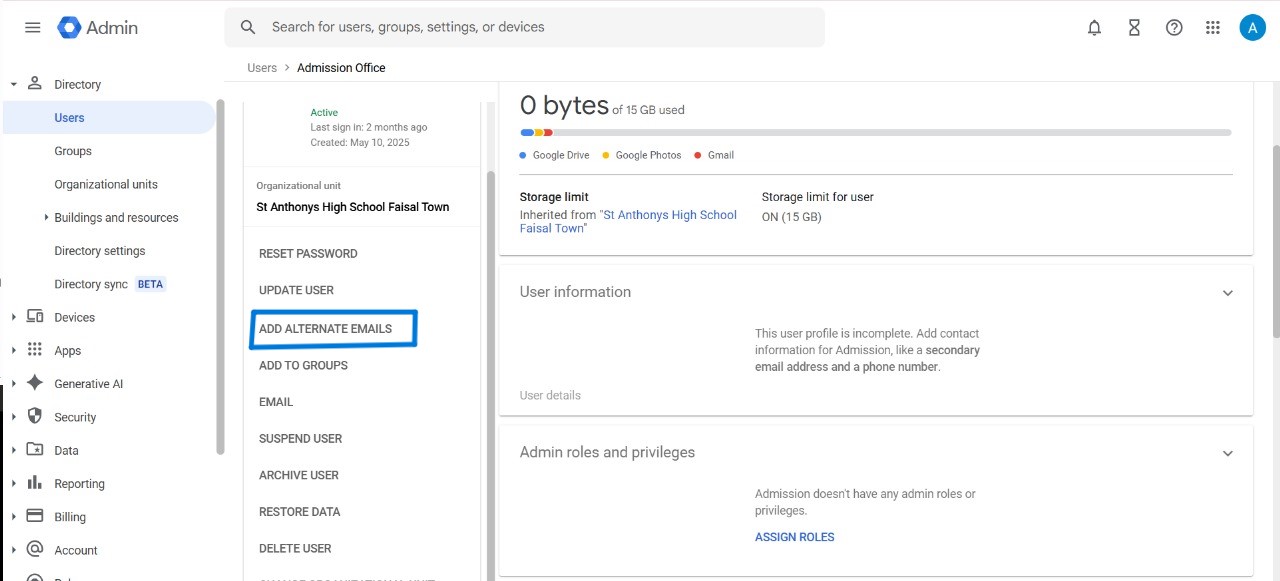The height and width of the screenshot is (581, 1280).
Task: Click the profile avatar A
Action: pyautogui.click(x=1252, y=27)
